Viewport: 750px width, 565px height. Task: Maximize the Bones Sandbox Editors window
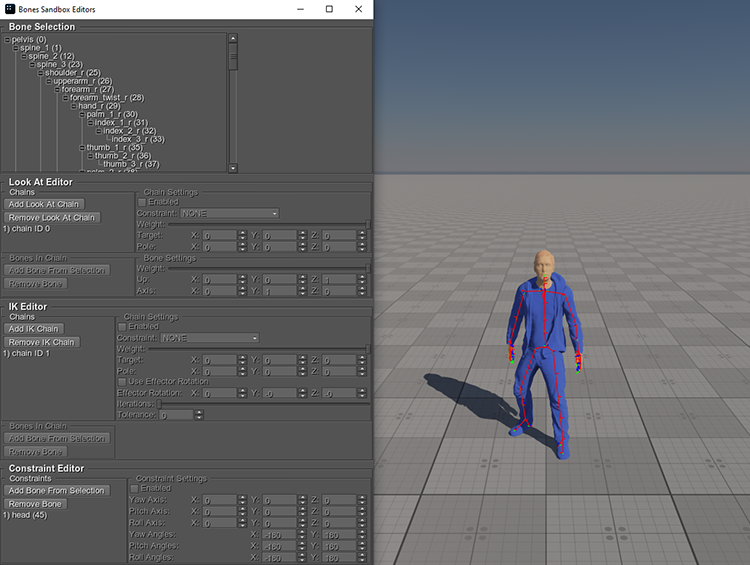329,9
